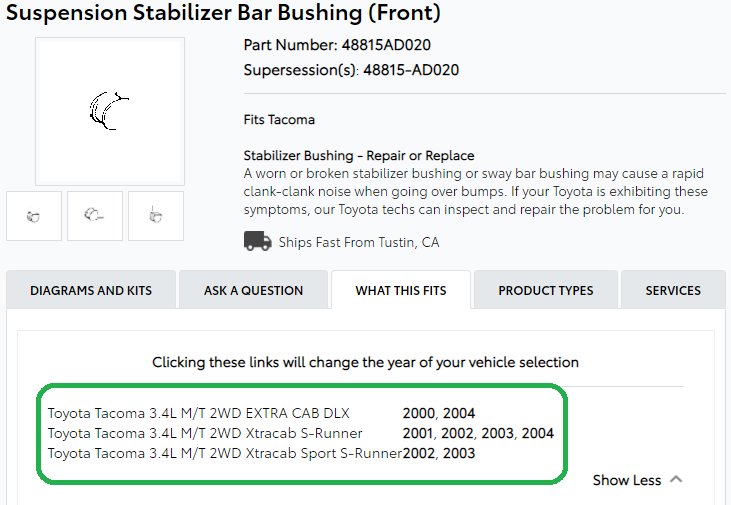Pick 2002 in the Xtracab S-Runner row
The image size is (731, 505).
457,433
